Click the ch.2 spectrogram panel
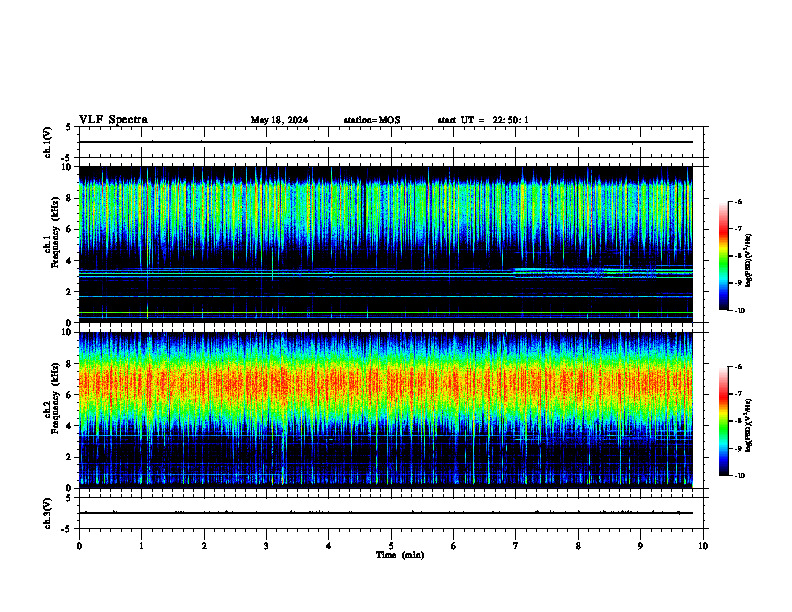This screenshot has height=612, width=792. 385,410
